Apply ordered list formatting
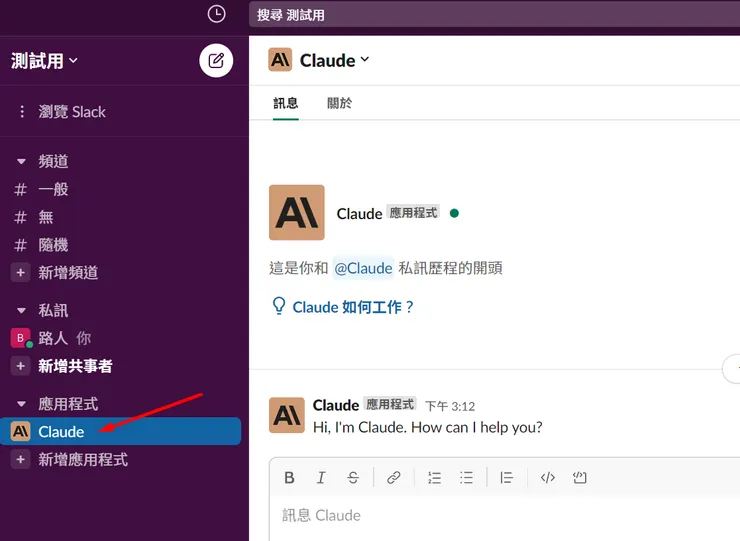The height and width of the screenshot is (541, 740). tap(435, 478)
